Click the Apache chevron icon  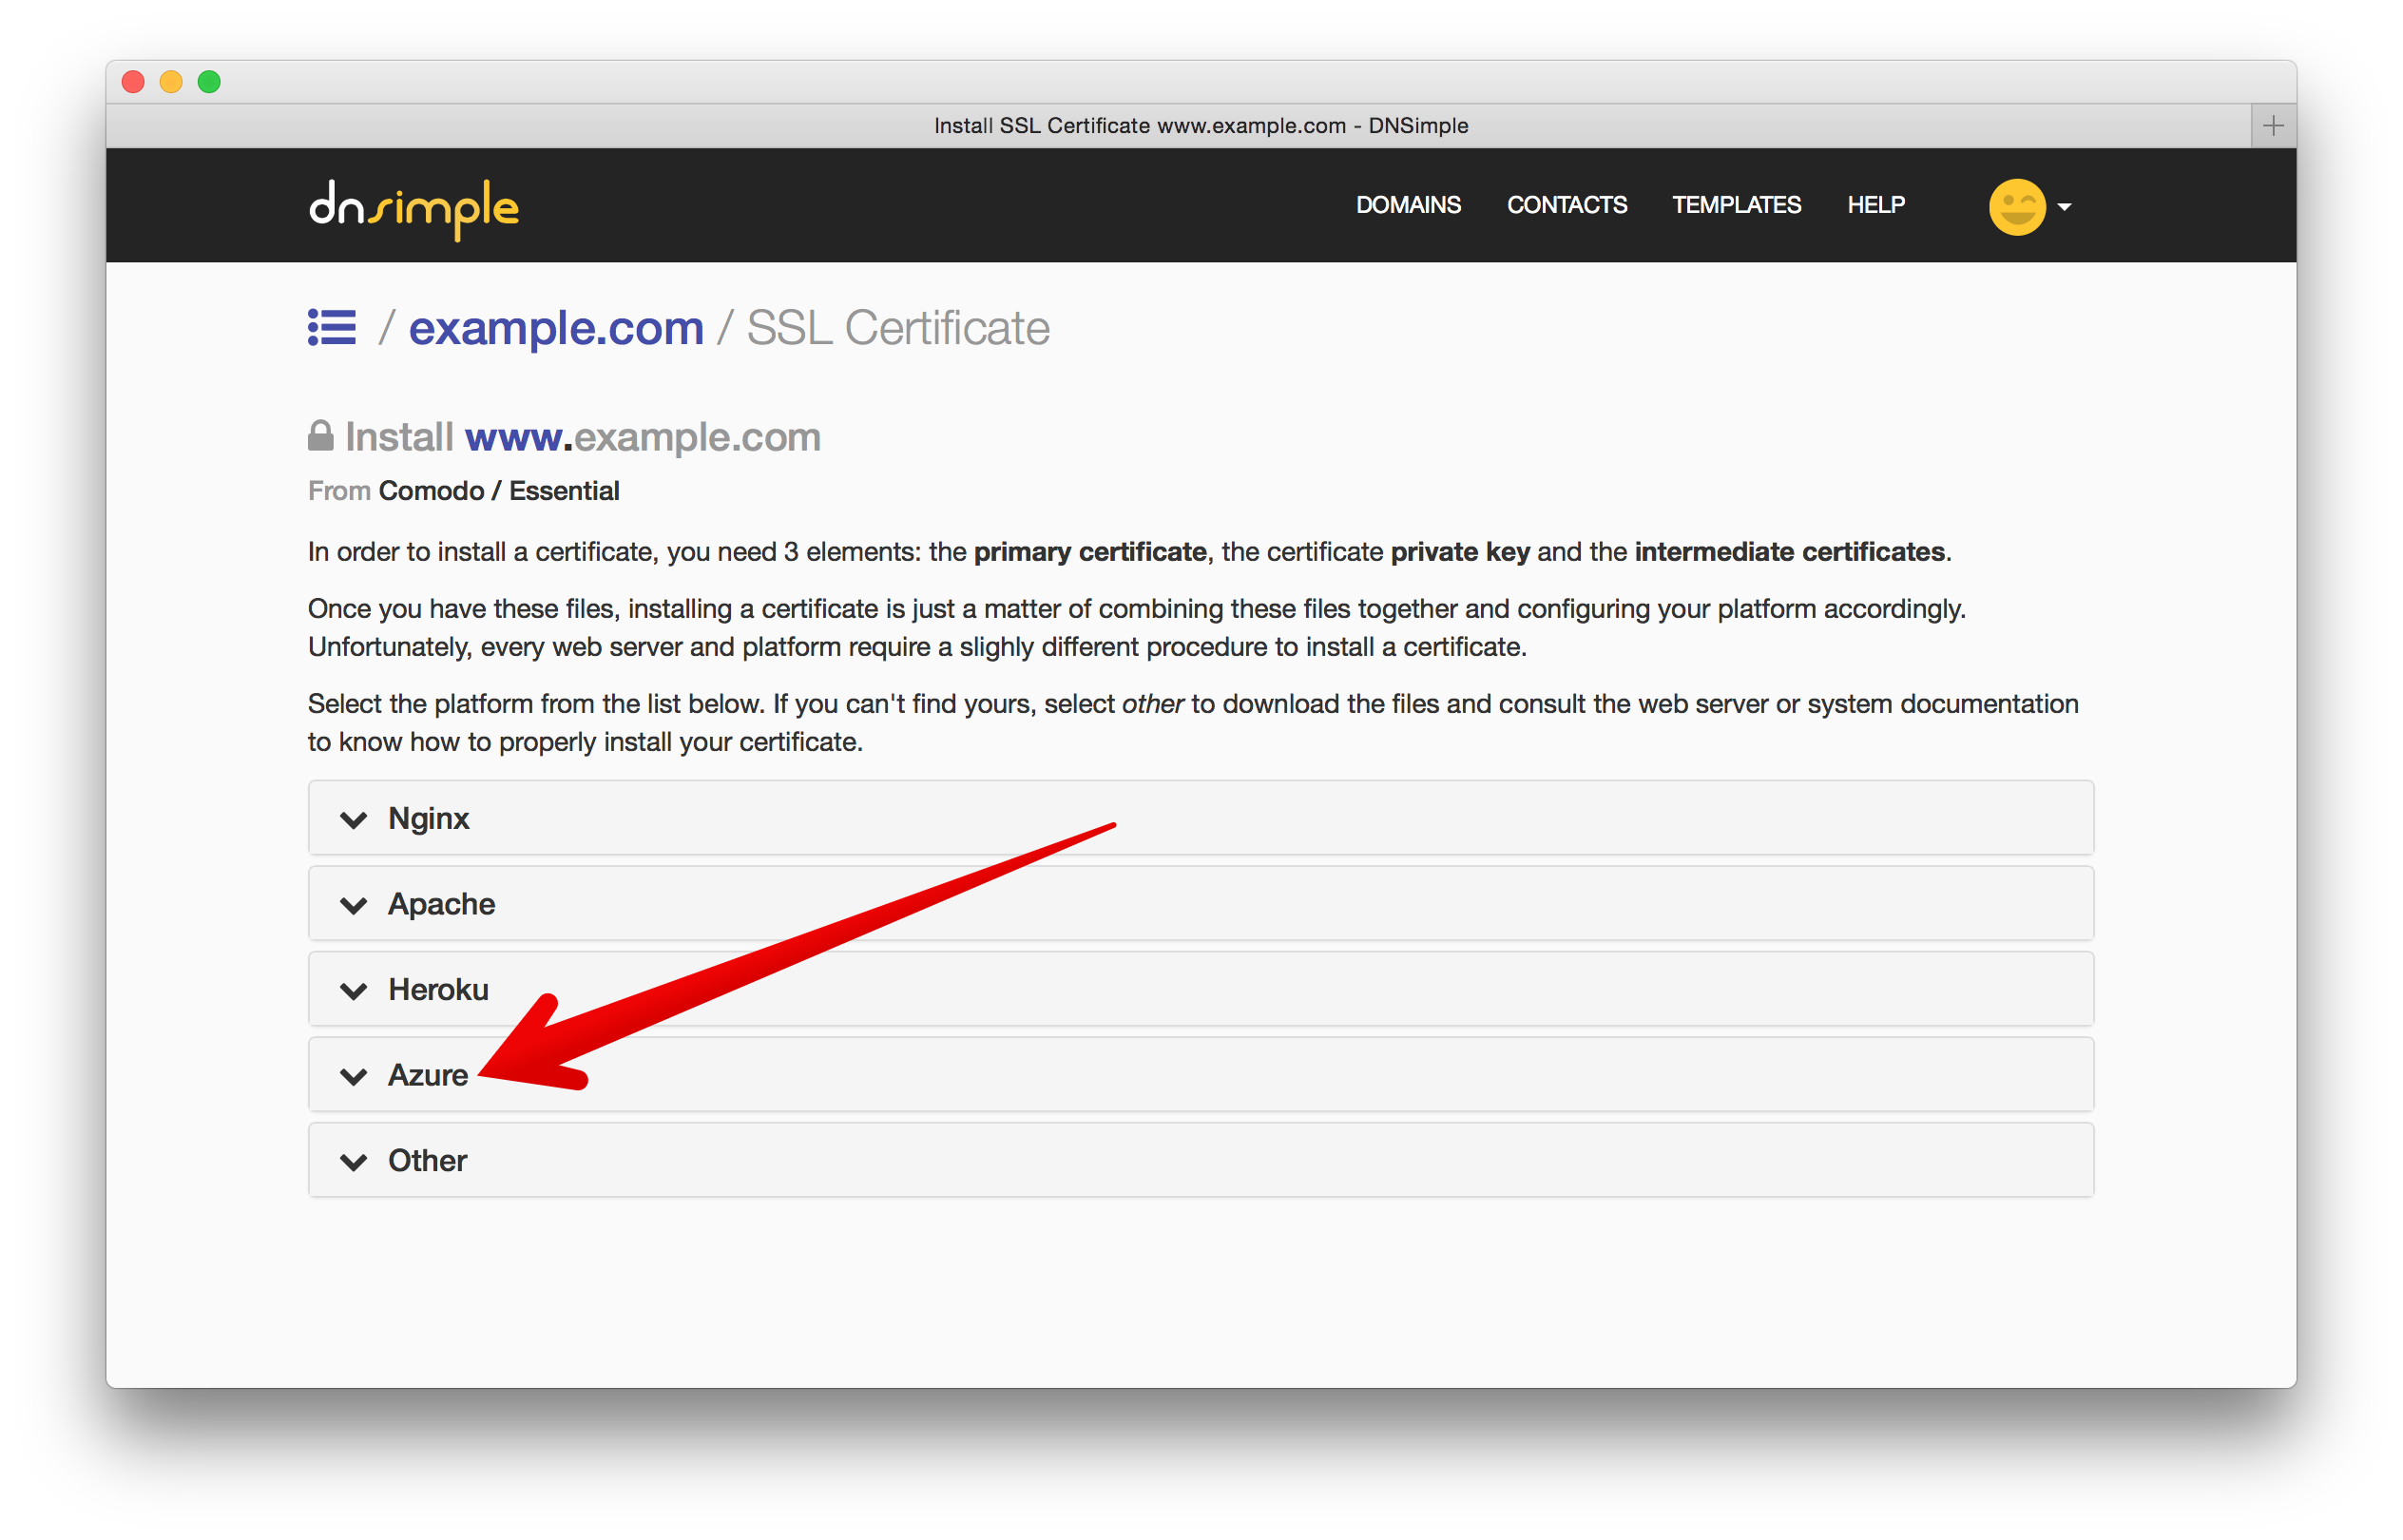coord(353,905)
